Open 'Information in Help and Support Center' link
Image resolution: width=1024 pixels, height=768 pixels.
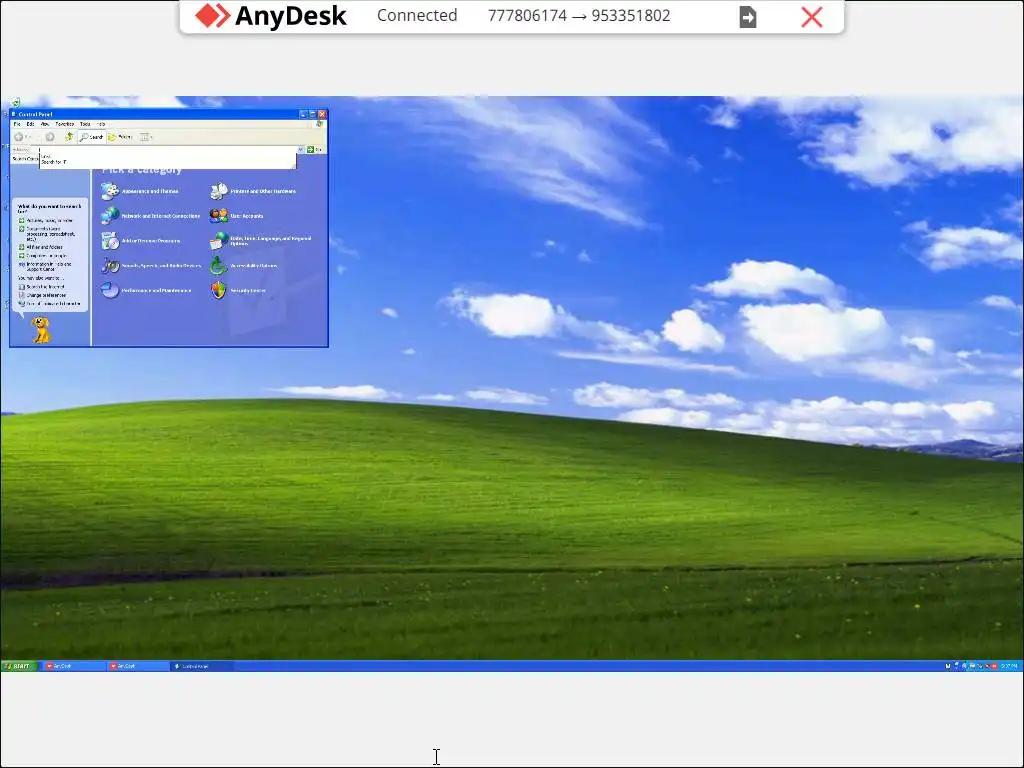tap(45, 266)
